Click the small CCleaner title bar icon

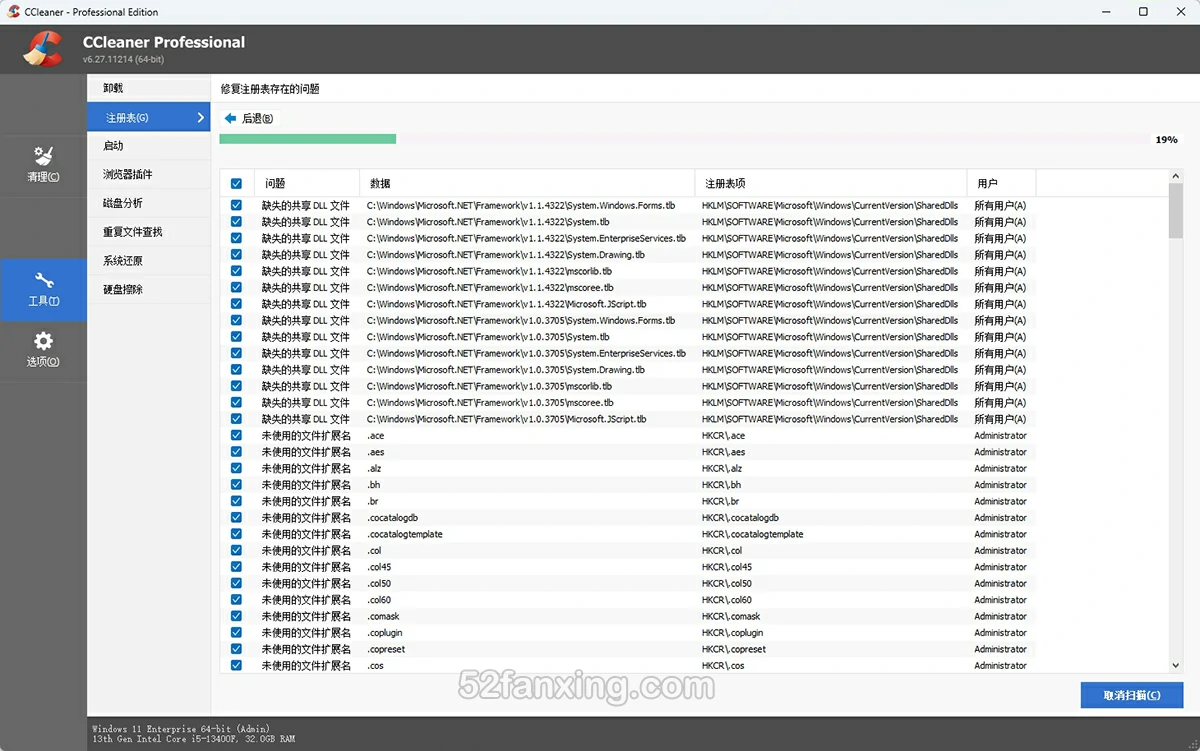click(x=14, y=12)
